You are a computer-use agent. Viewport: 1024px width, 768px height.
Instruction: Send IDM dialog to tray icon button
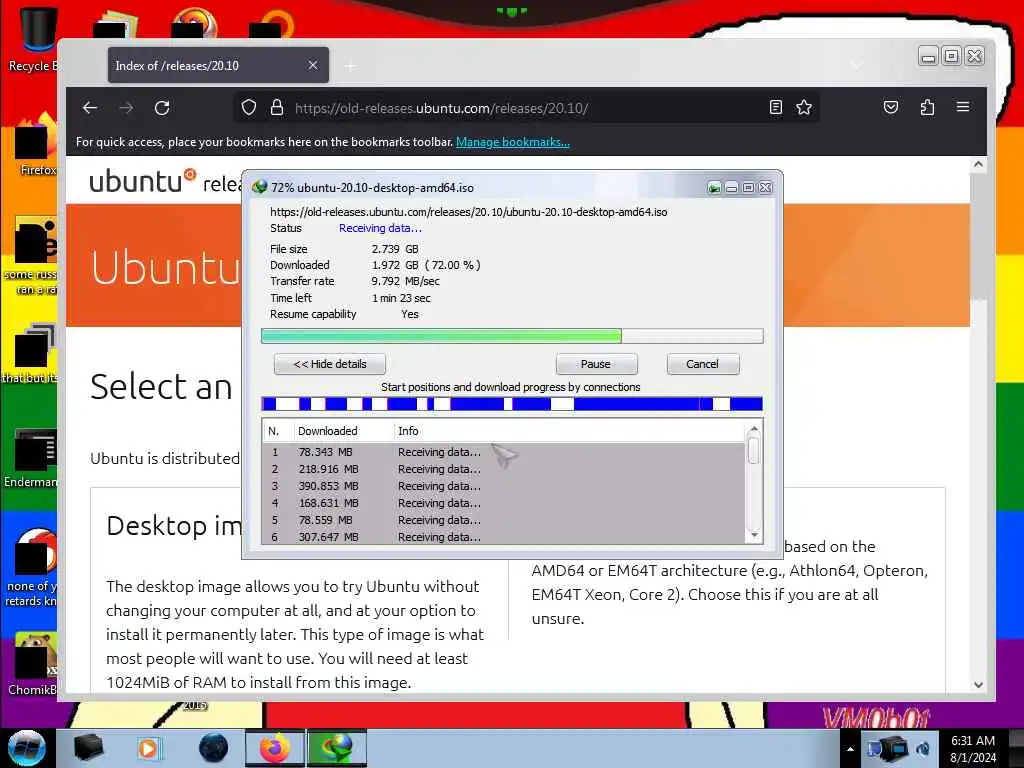714,188
